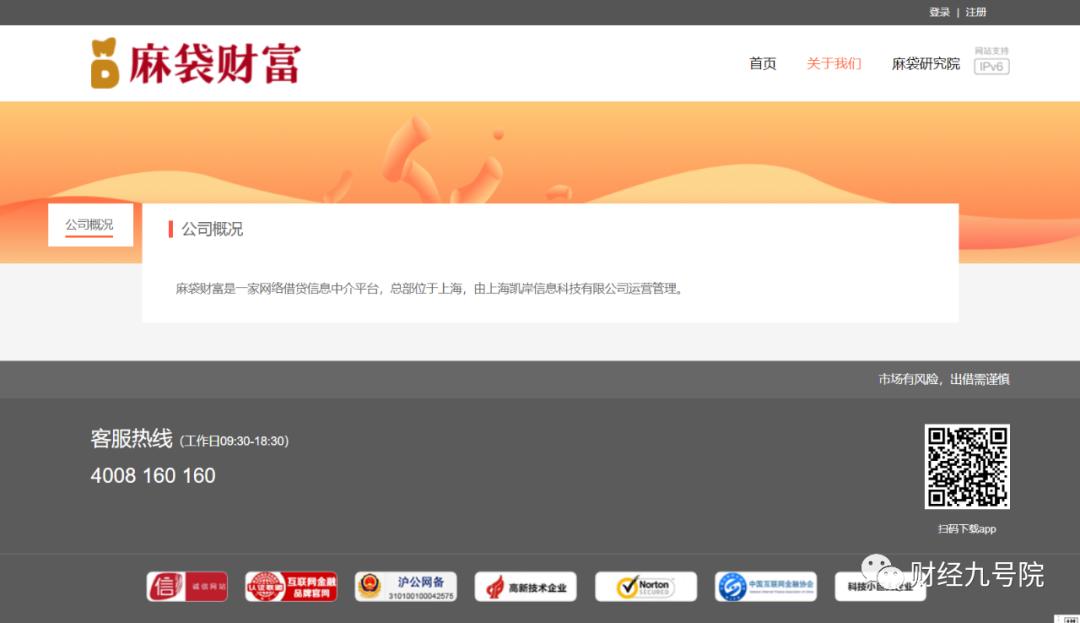1080x623 pixels.
Task: Click the 麻袋财富 cat logo icon
Action: [x=104, y=62]
